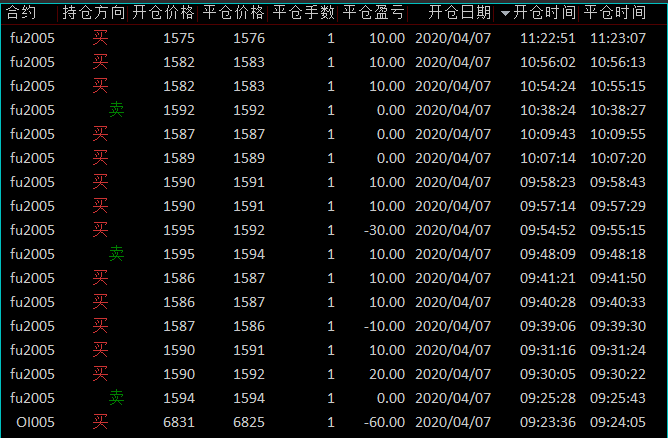Sort by the 持仓方向 column header
The width and height of the screenshot is (668, 438).
pyautogui.click(x=93, y=13)
